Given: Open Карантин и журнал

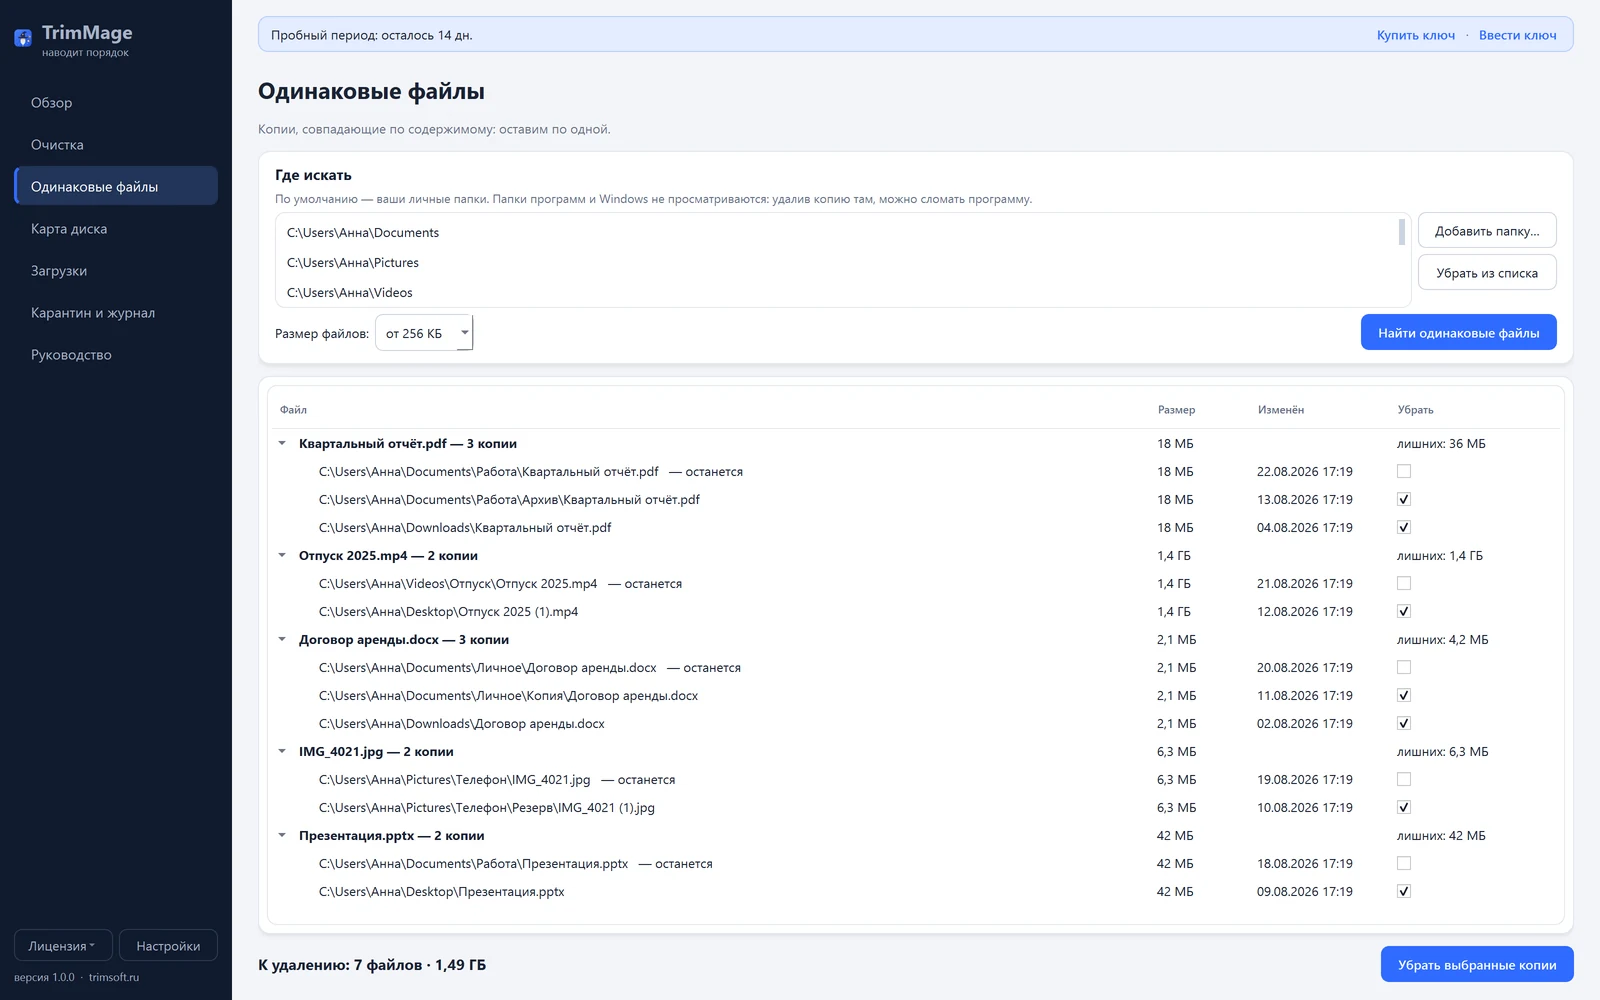Looking at the screenshot, I should pyautogui.click(x=116, y=312).
